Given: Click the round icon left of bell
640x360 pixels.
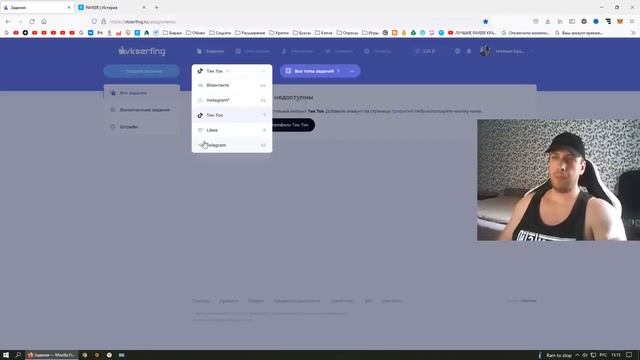Looking at the screenshot, I should pyautogui.click(x=458, y=51).
